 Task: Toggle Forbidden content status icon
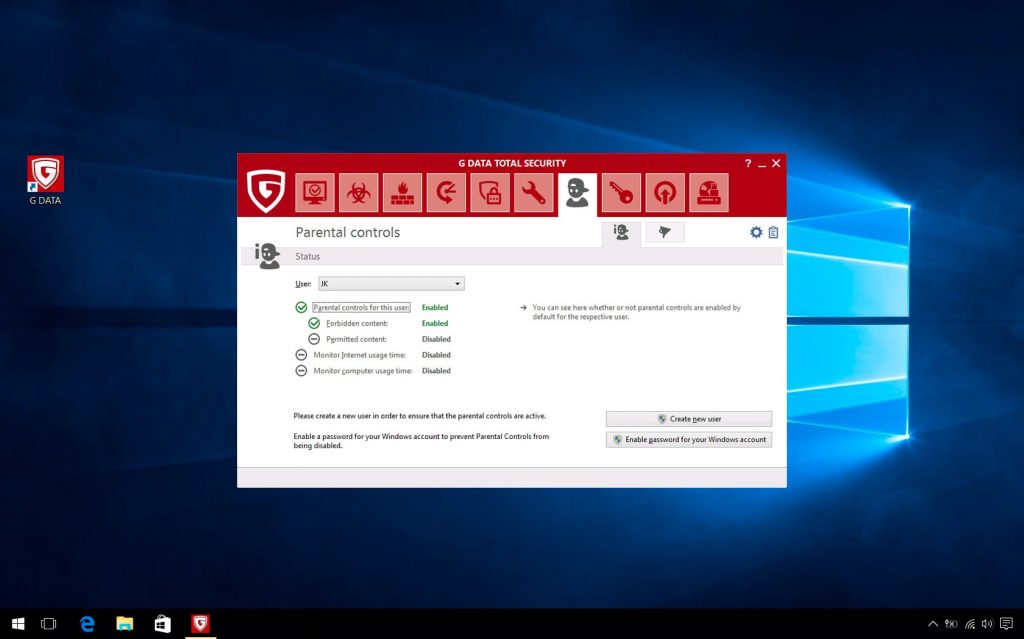(314, 323)
